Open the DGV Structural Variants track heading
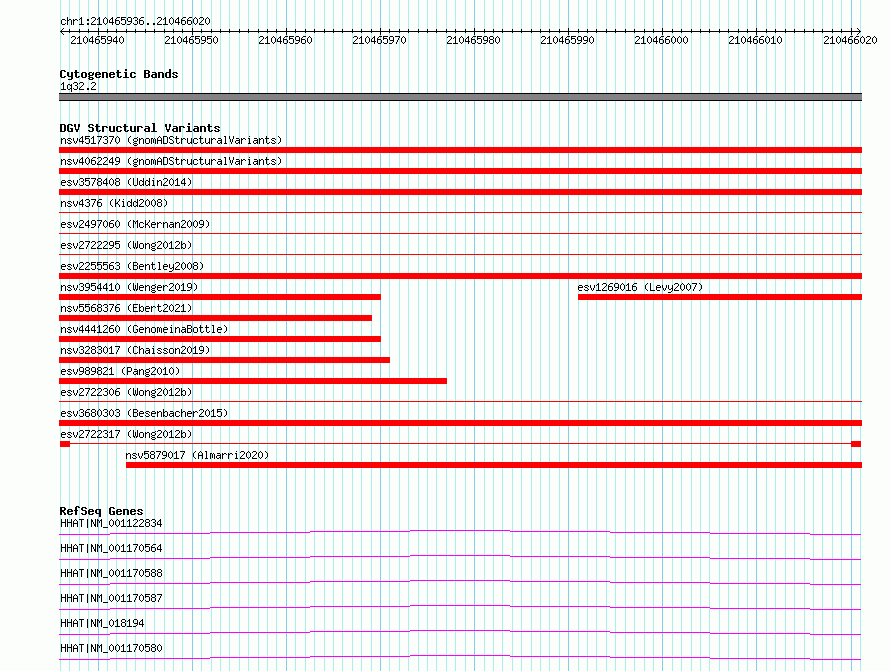 point(140,128)
